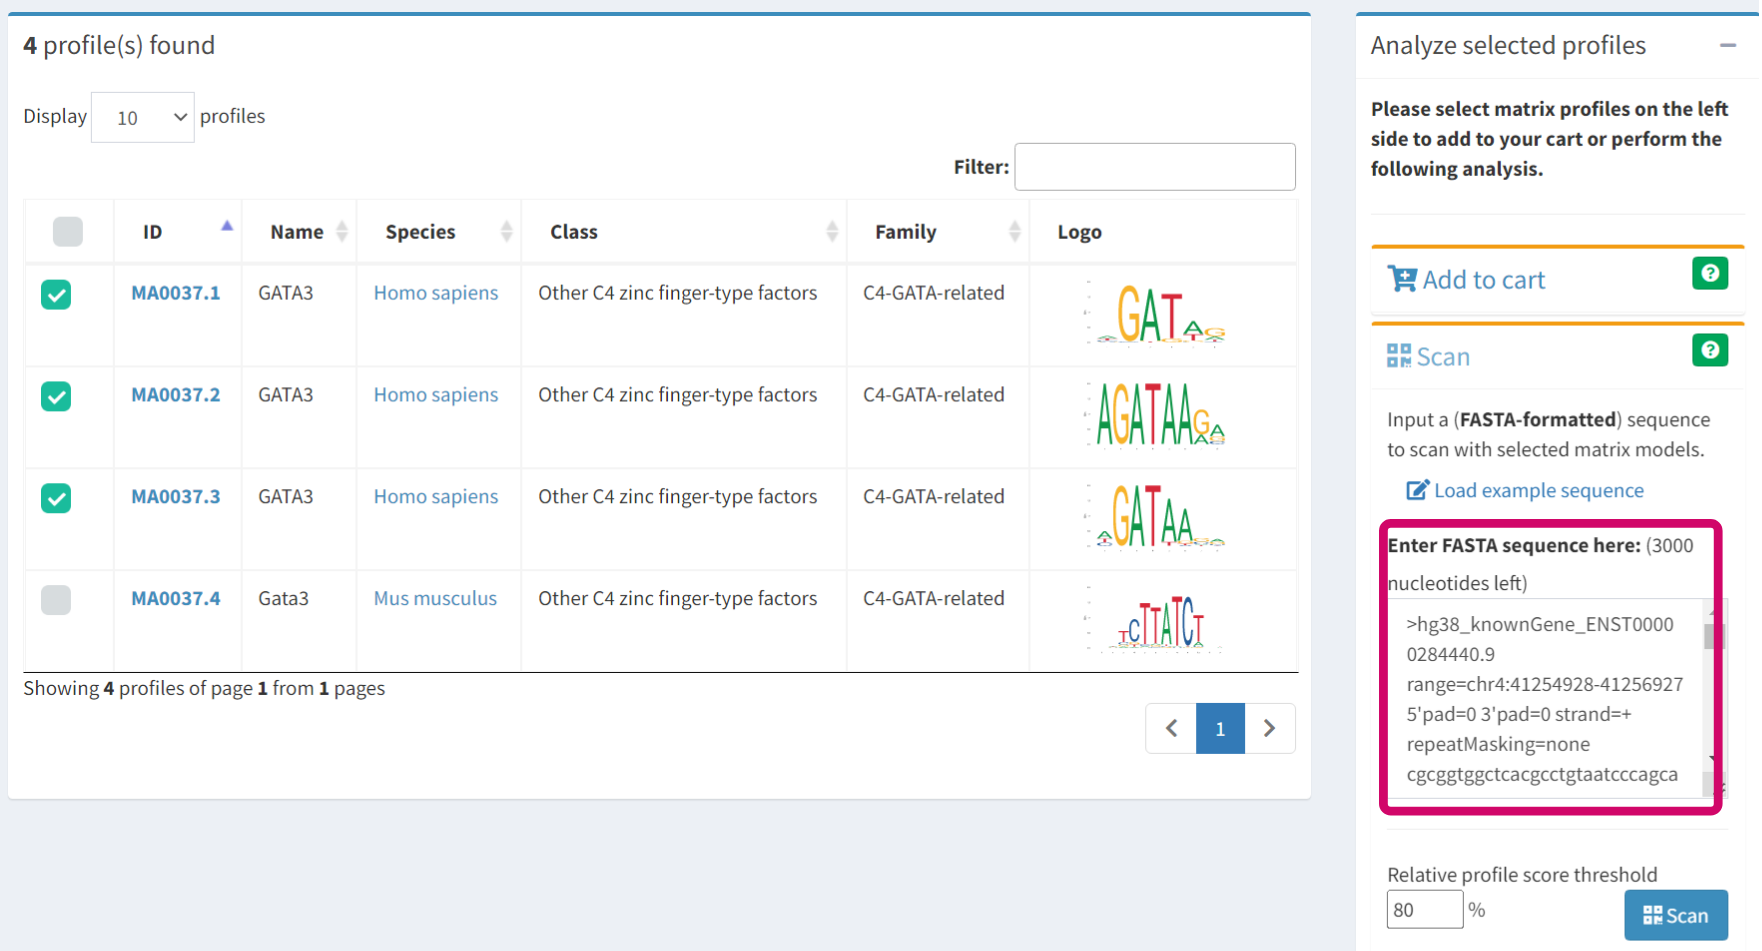1762x951 pixels.
Task: Click the Load example sequence edit icon
Action: [x=1417, y=490]
